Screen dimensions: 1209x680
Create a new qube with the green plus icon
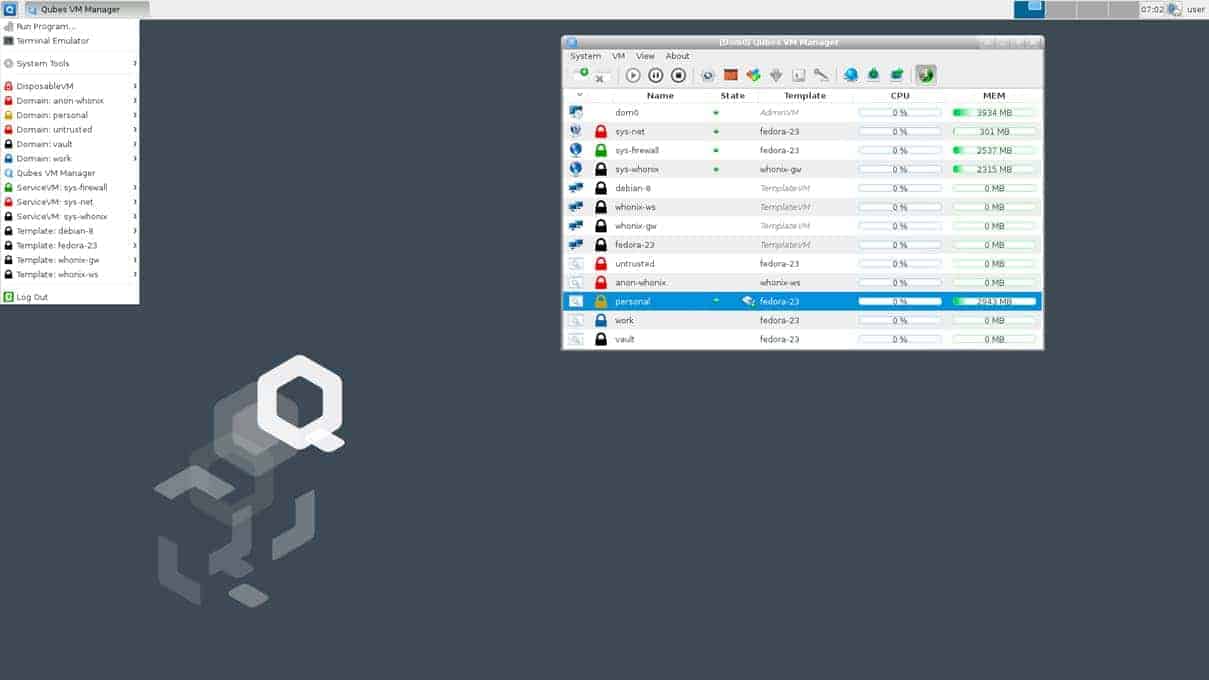click(582, 73)
